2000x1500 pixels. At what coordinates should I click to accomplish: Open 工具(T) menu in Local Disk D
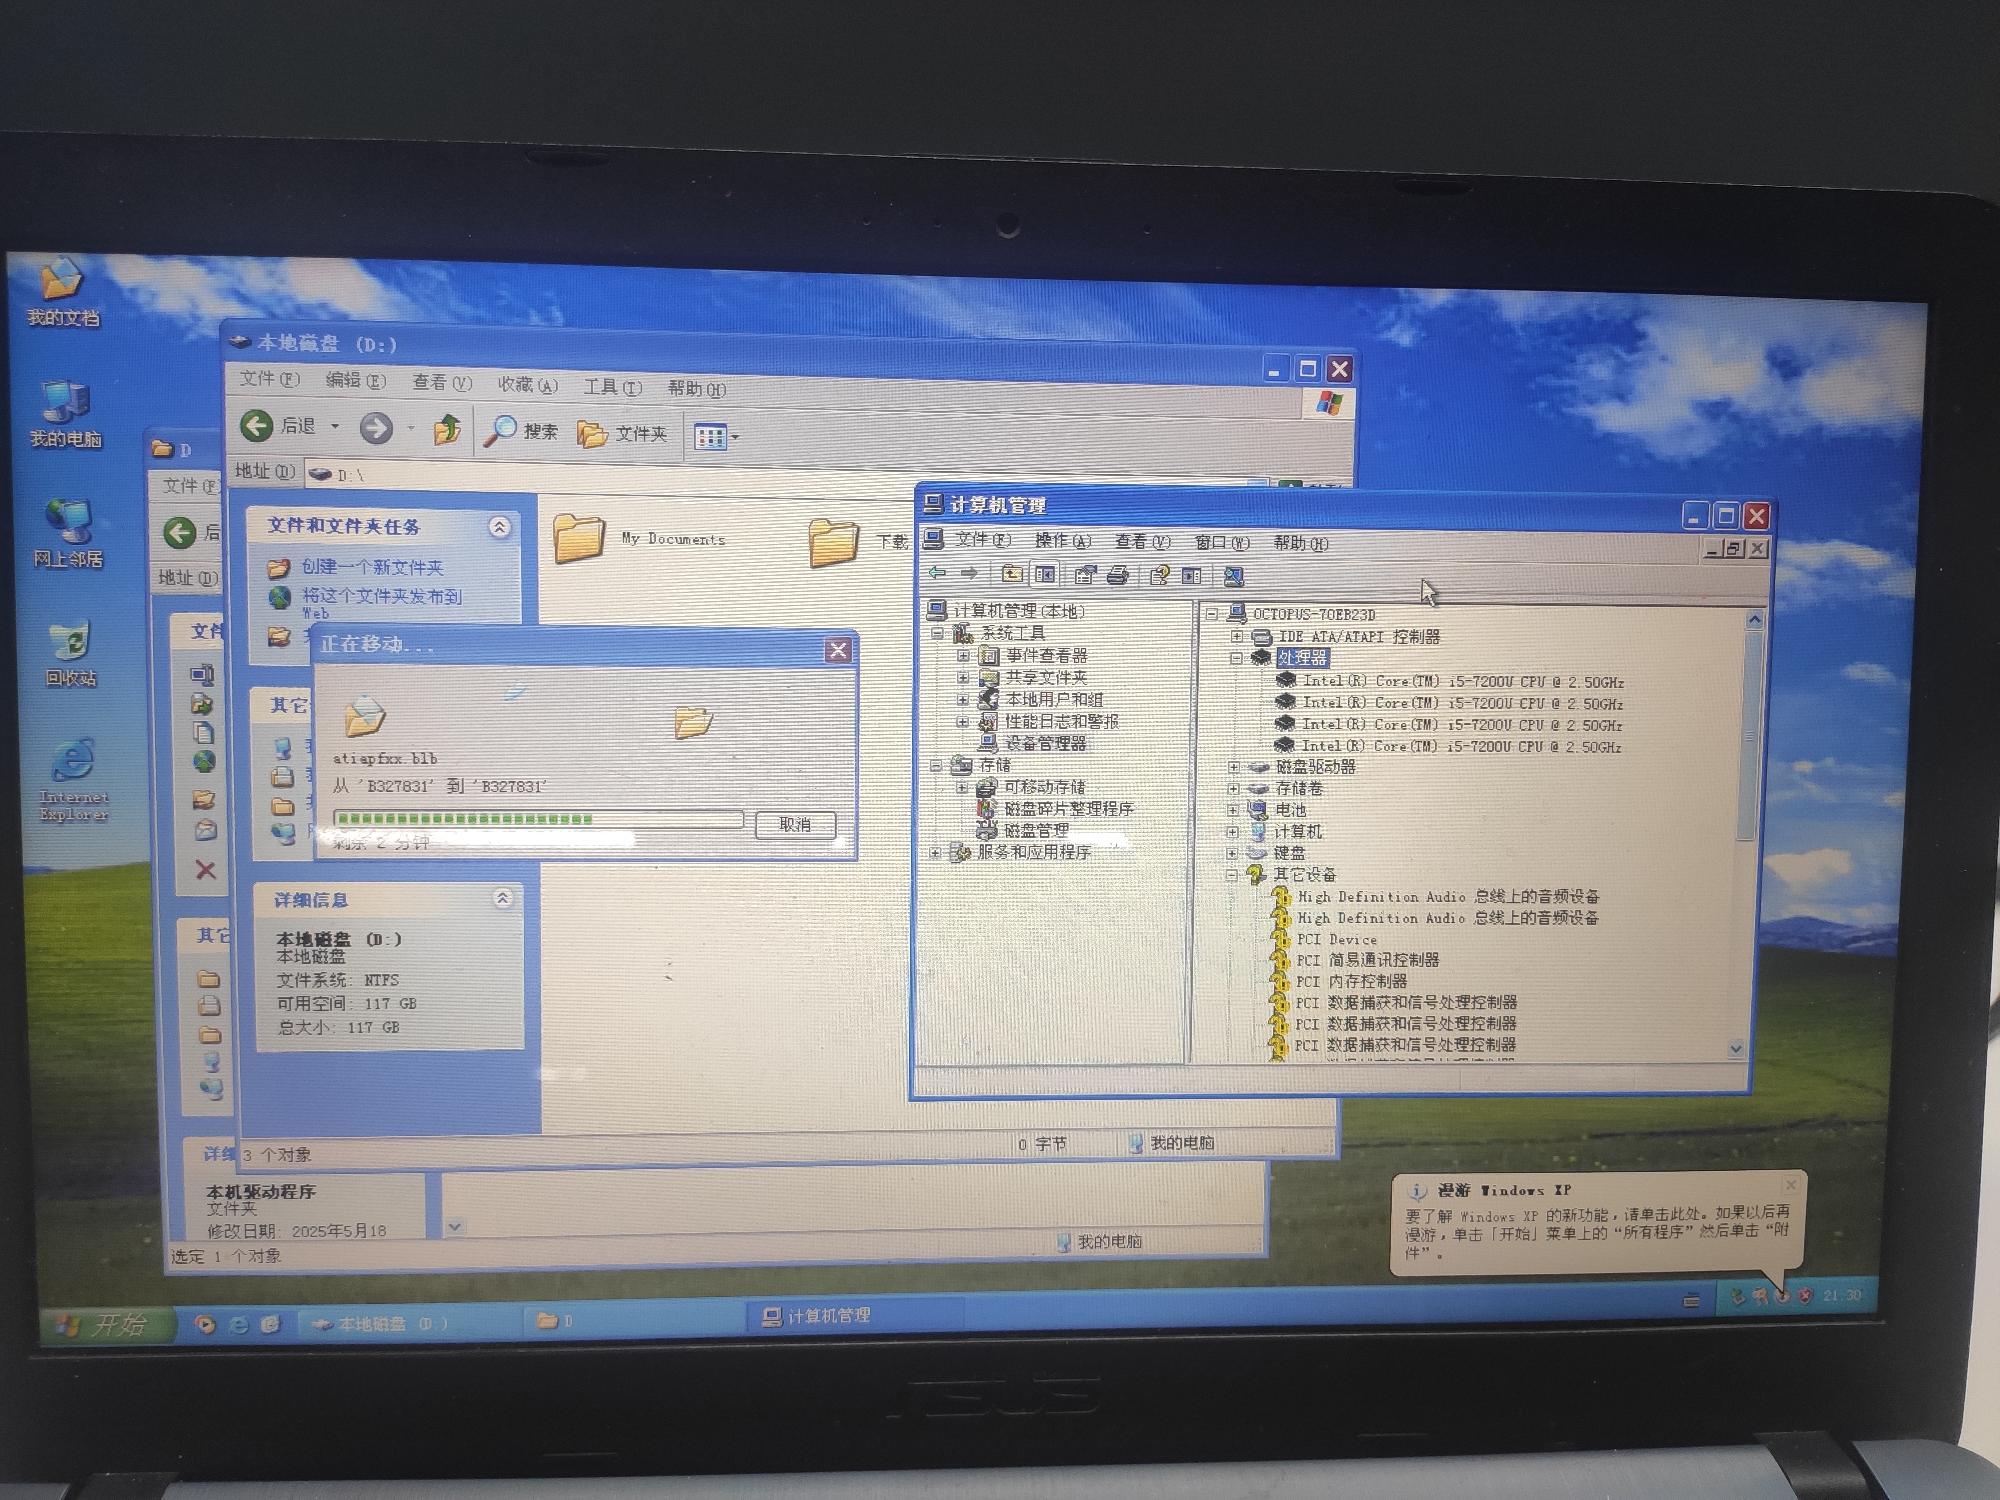612,387
